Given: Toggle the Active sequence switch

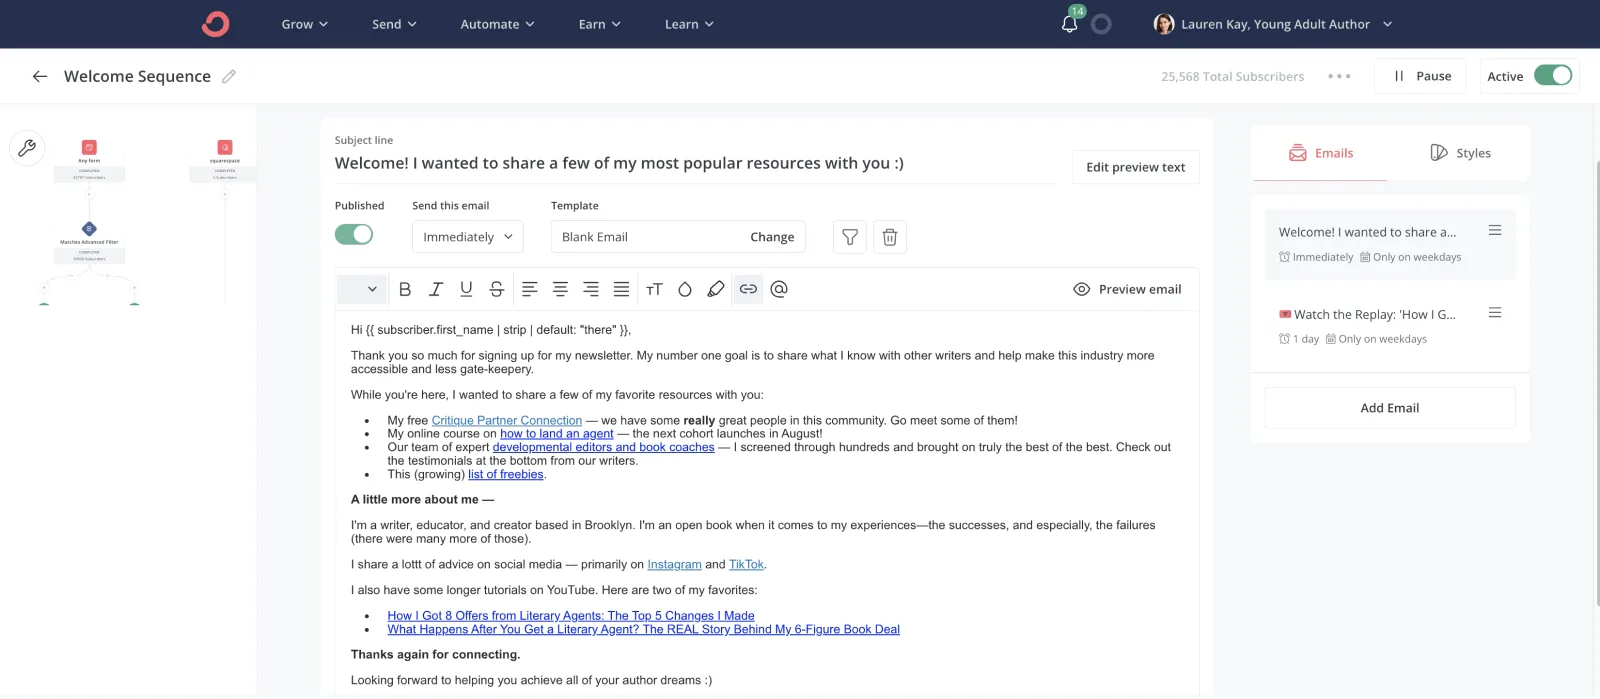Looking at the screenshot, I should 1552,76.
